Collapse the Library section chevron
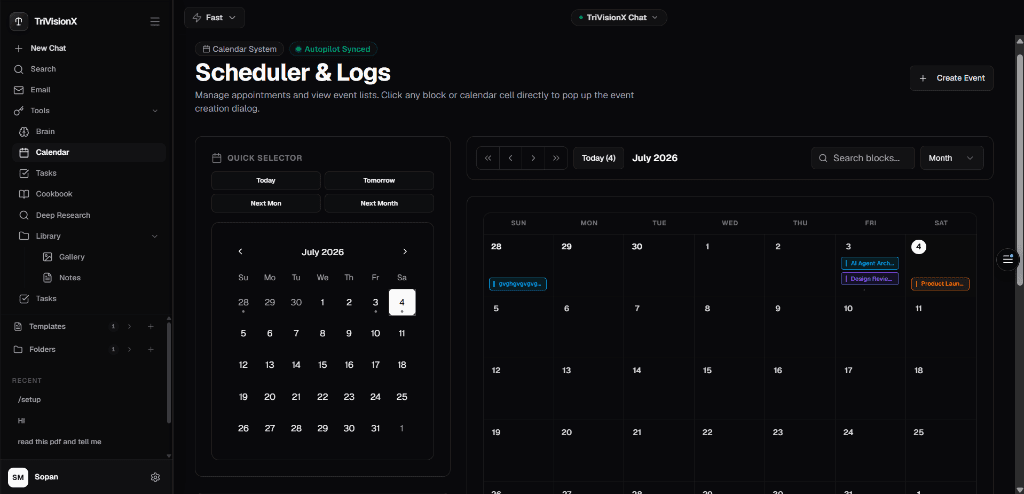The height and width of the screenshot is (494, 1024). (155, 236)
